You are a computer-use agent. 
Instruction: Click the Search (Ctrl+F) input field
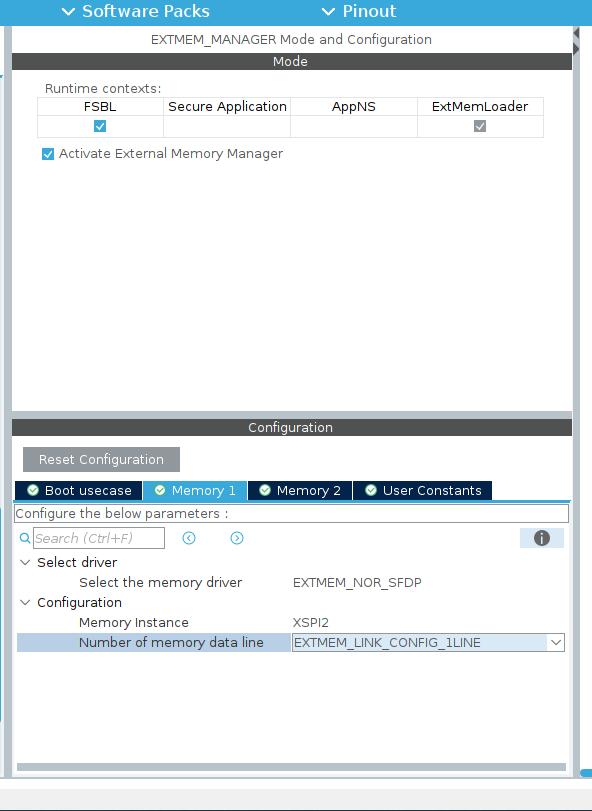coord(99,538)
